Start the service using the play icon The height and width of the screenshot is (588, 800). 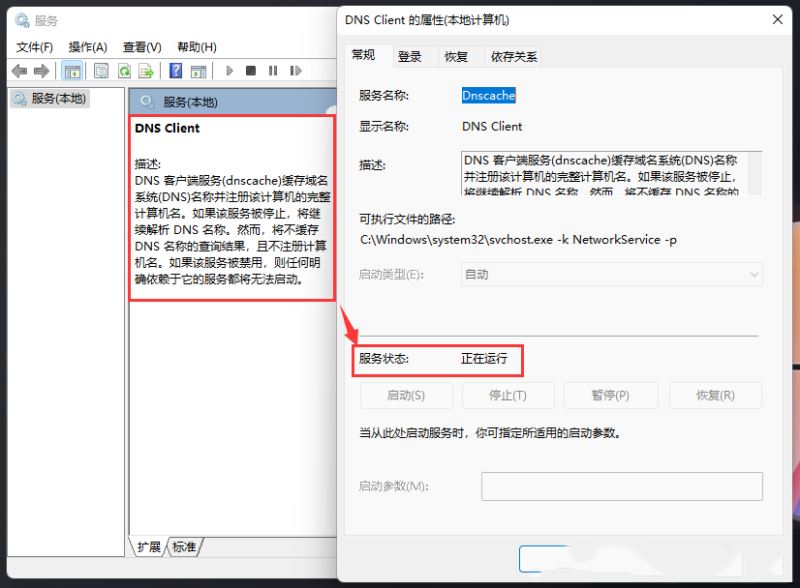[230, 70]
